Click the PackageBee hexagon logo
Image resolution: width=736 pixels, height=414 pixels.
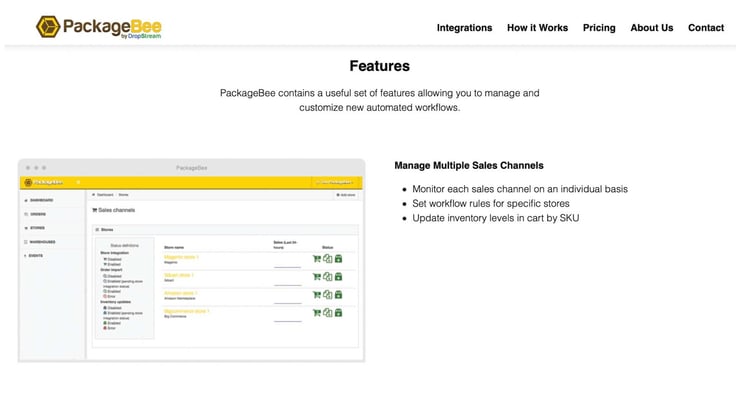point(48,27)
